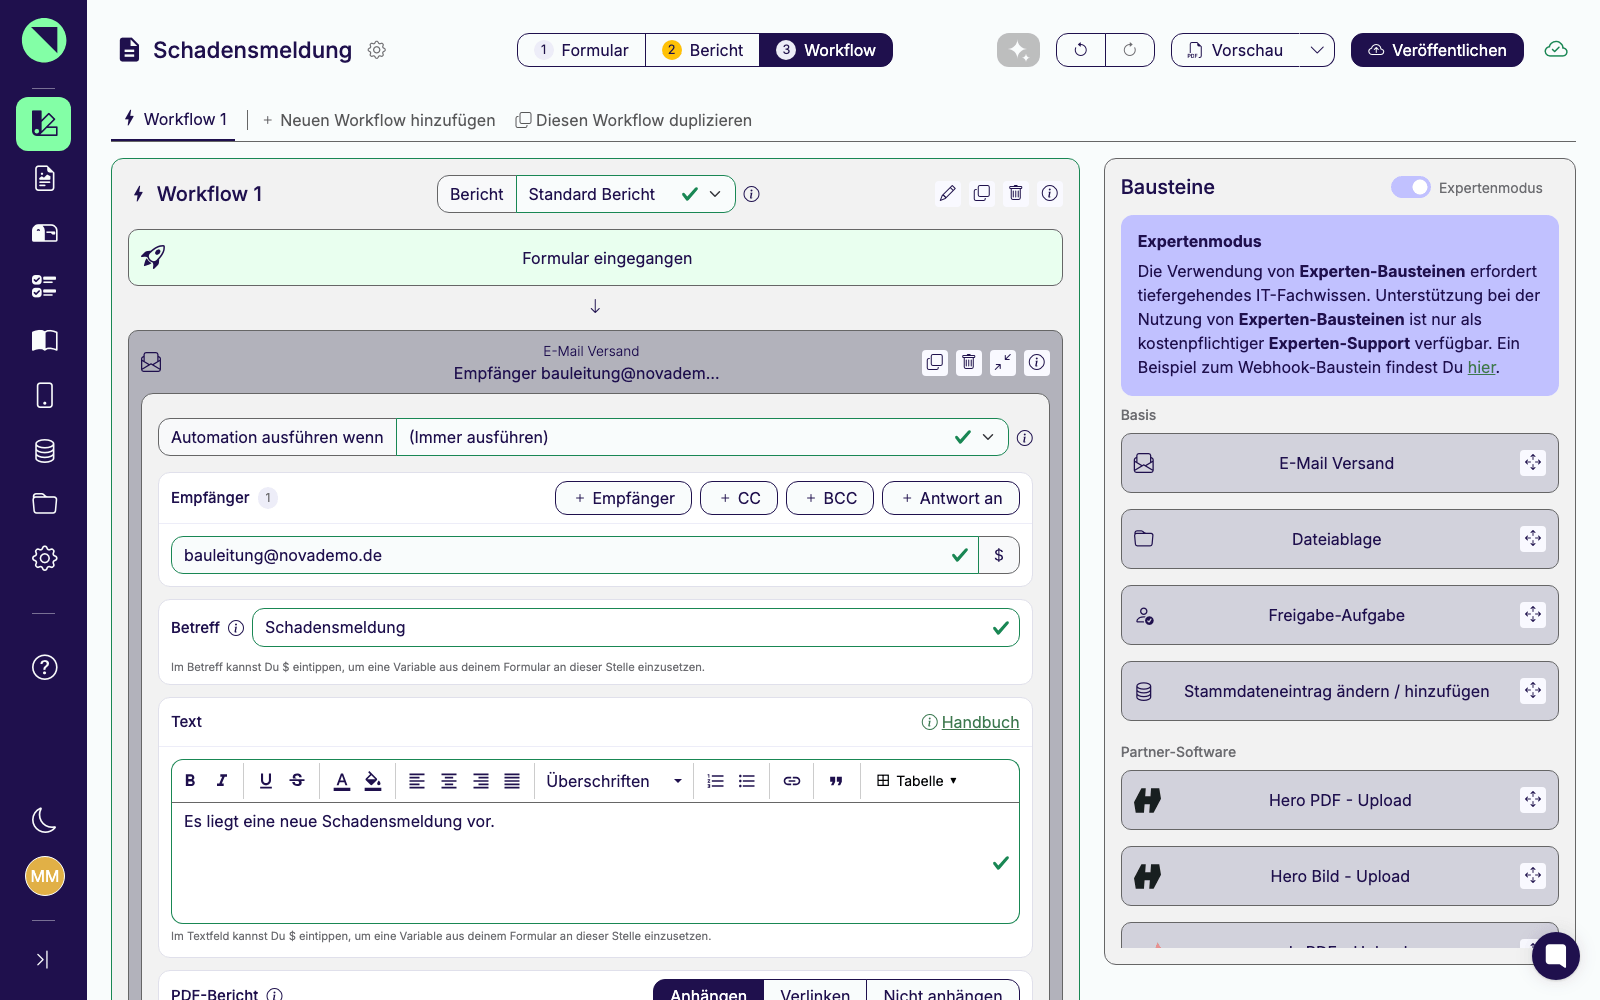The image size is (1600, 1000).
Task: Toggle dark mode moon icon
Action: [x=44, y=821]
